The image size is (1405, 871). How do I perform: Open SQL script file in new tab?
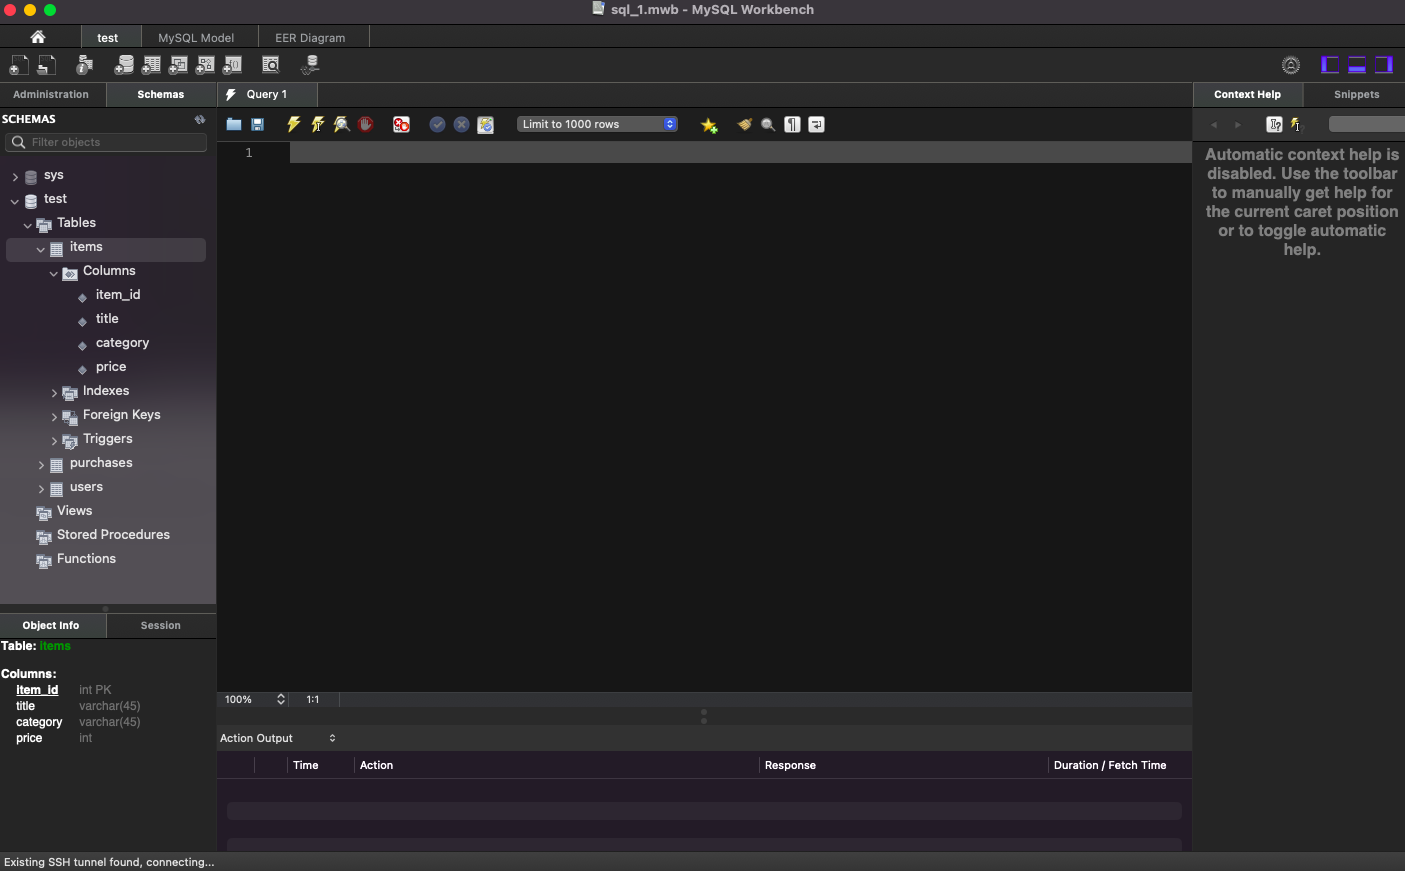click(x=46, y=65)
